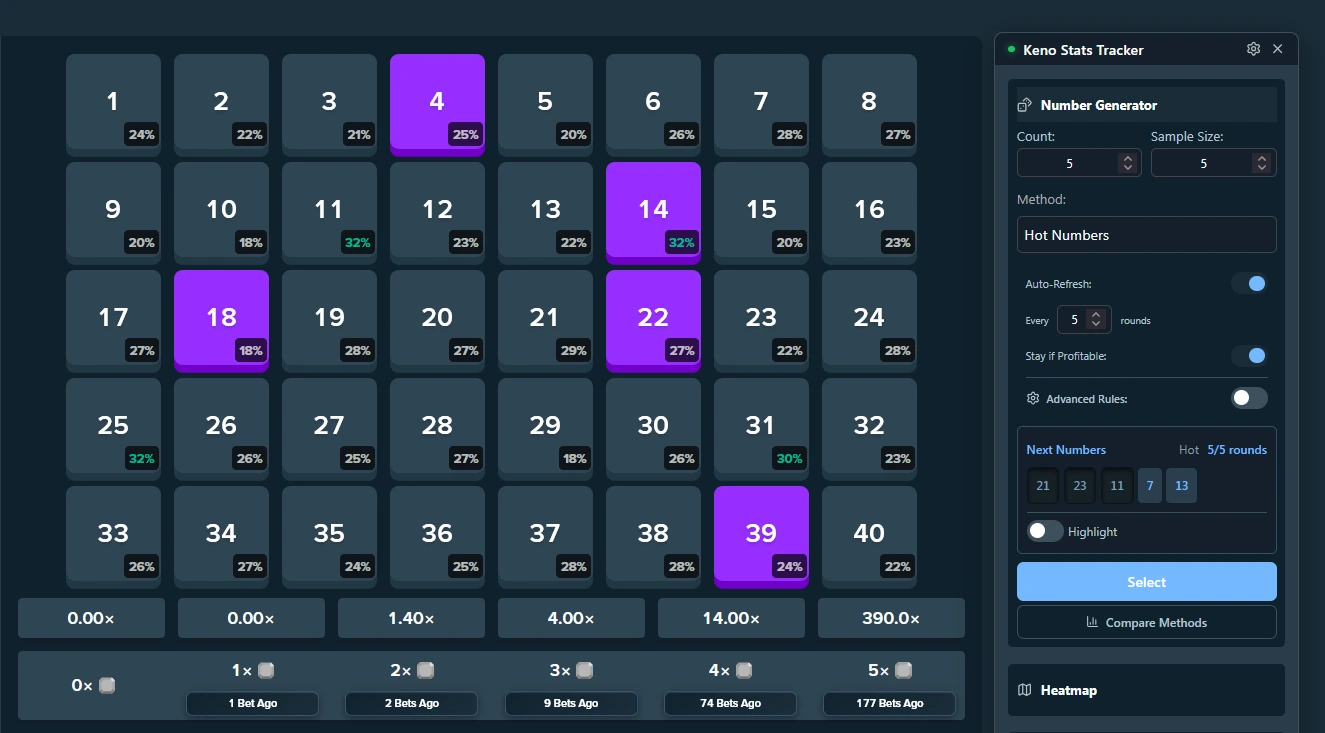The width and height of the screenshot is (1325, 733).
Task: Click the chip icon beside 0× multiplier
Action: 108,685
